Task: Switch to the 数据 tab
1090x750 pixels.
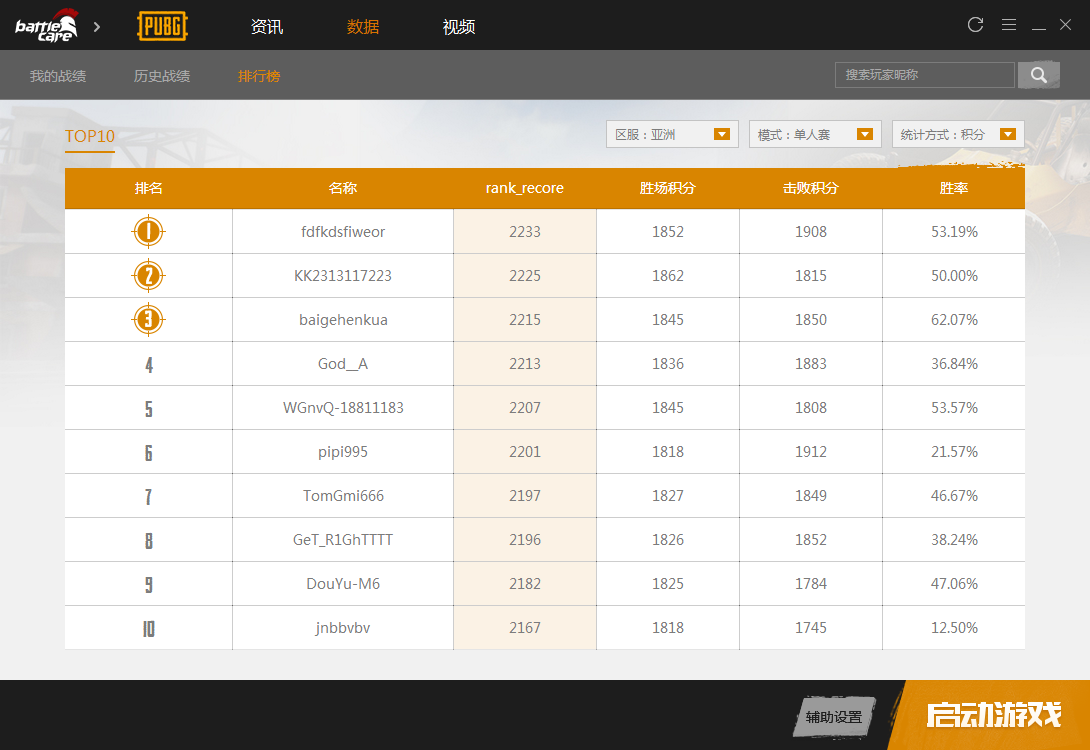Action: pos(363,26)
